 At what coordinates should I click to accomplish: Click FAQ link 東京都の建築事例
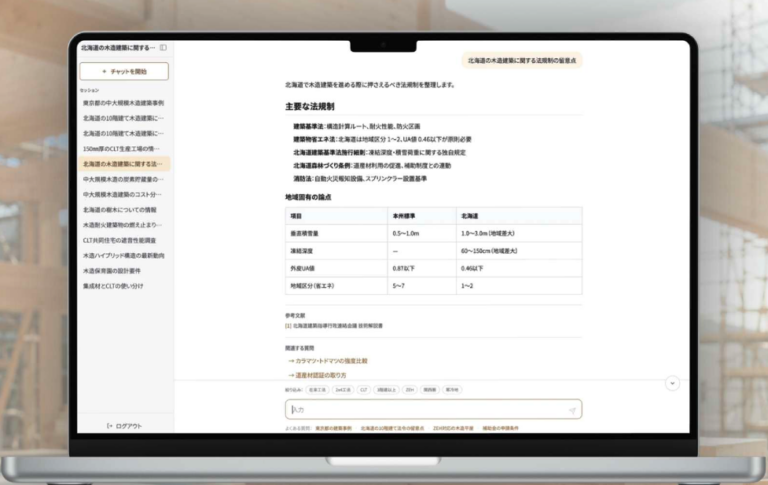click(x=333, y=428)
